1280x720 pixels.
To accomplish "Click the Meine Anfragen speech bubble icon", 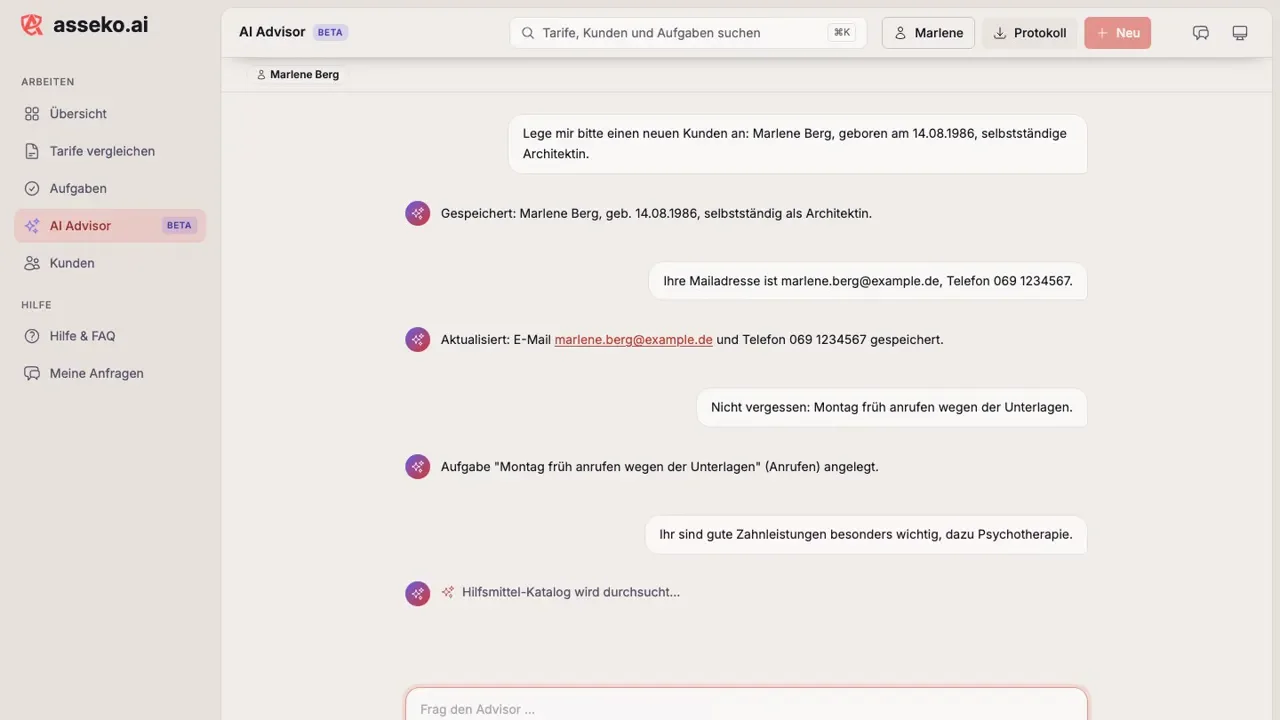I will (32, 373).
